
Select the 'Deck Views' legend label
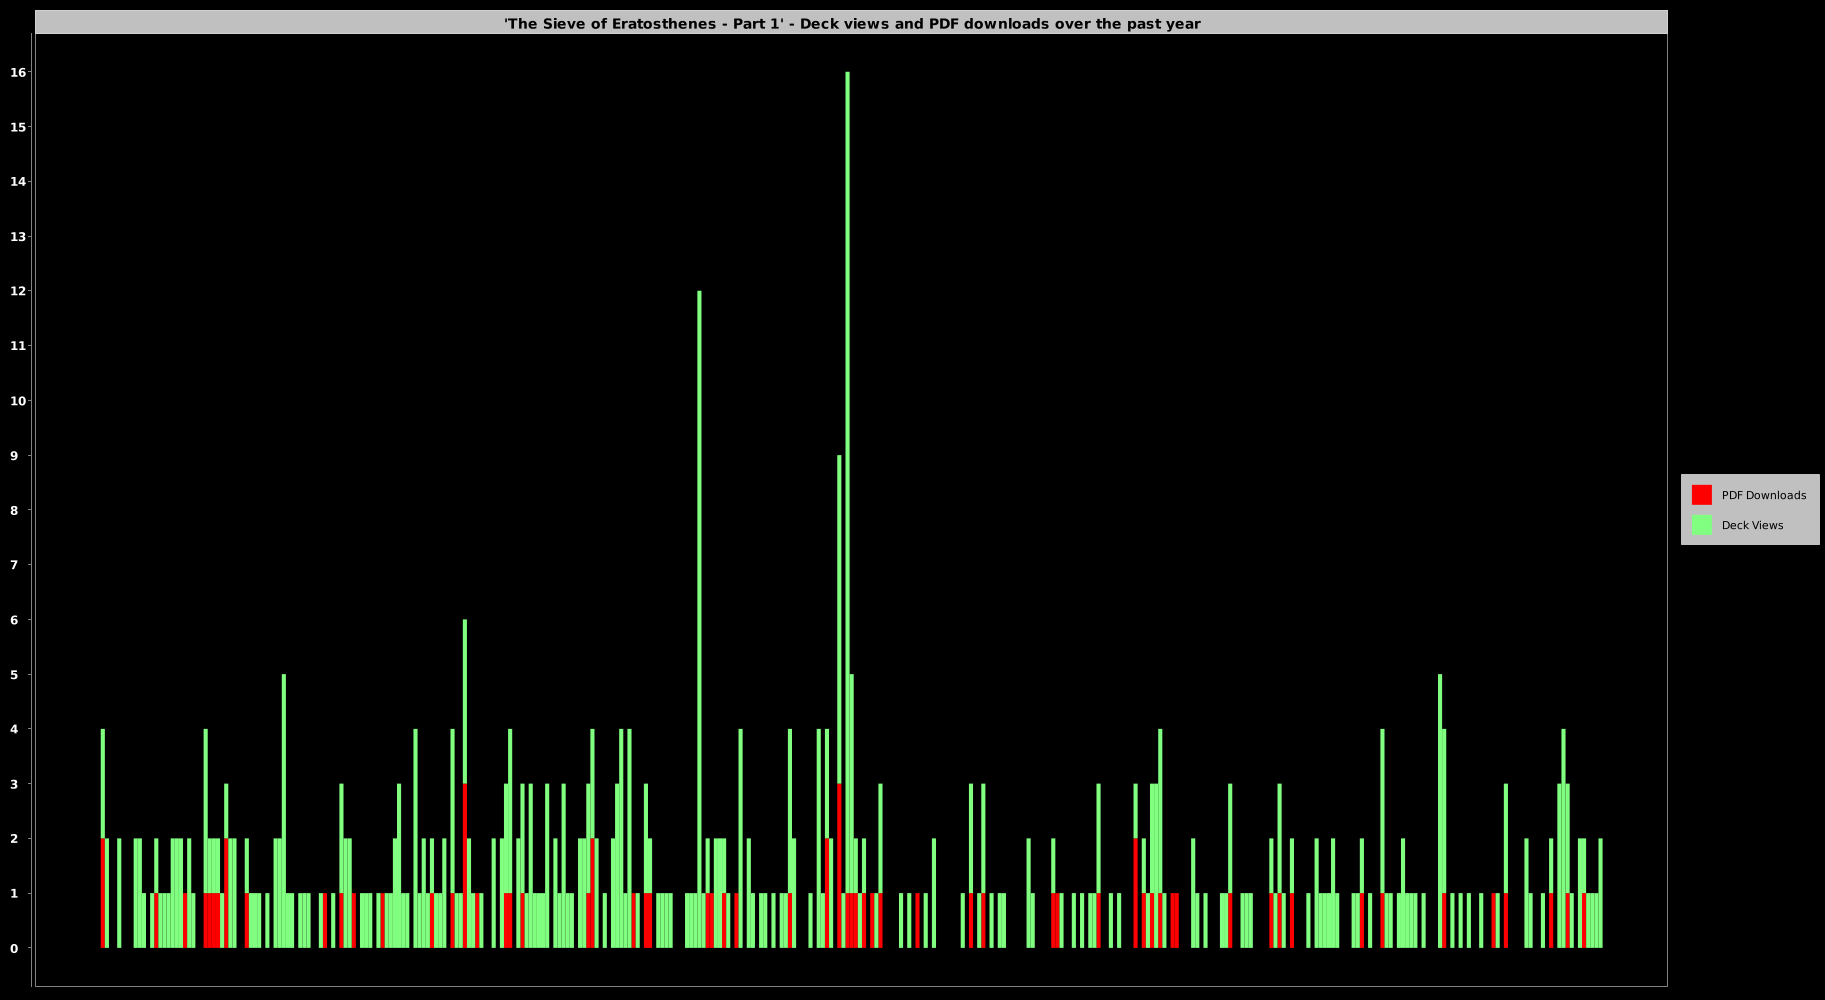point(1752,525)
